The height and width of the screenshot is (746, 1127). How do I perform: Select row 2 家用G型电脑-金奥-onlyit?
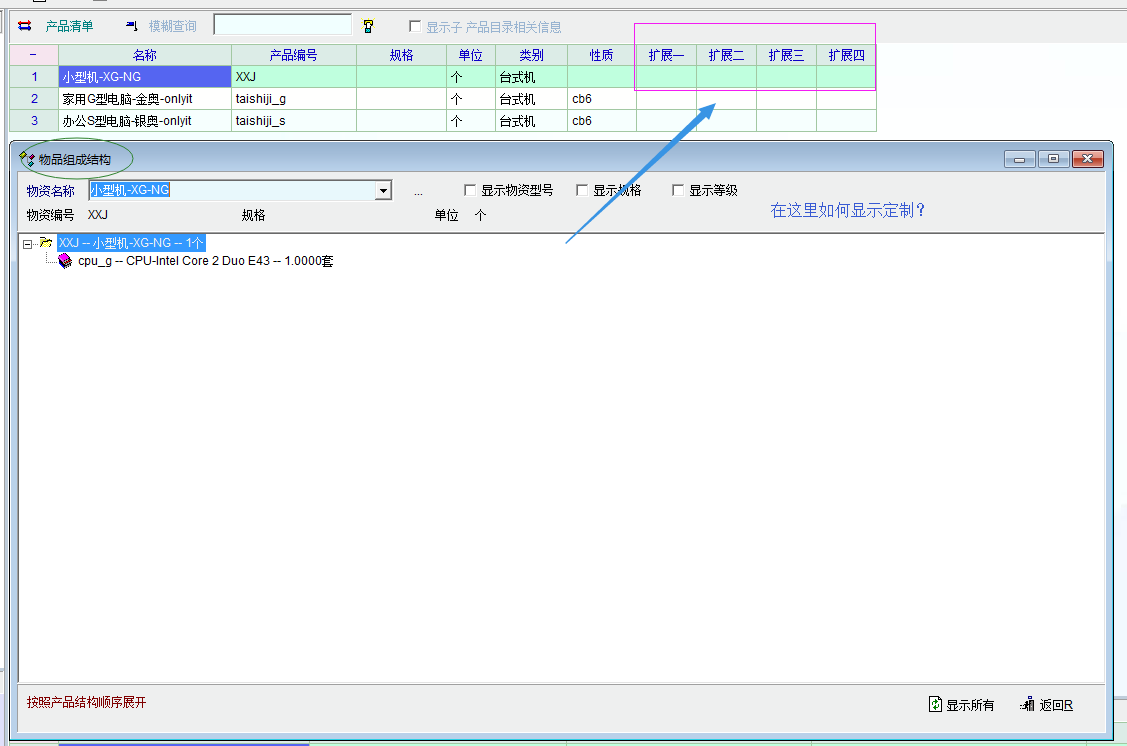145,99
